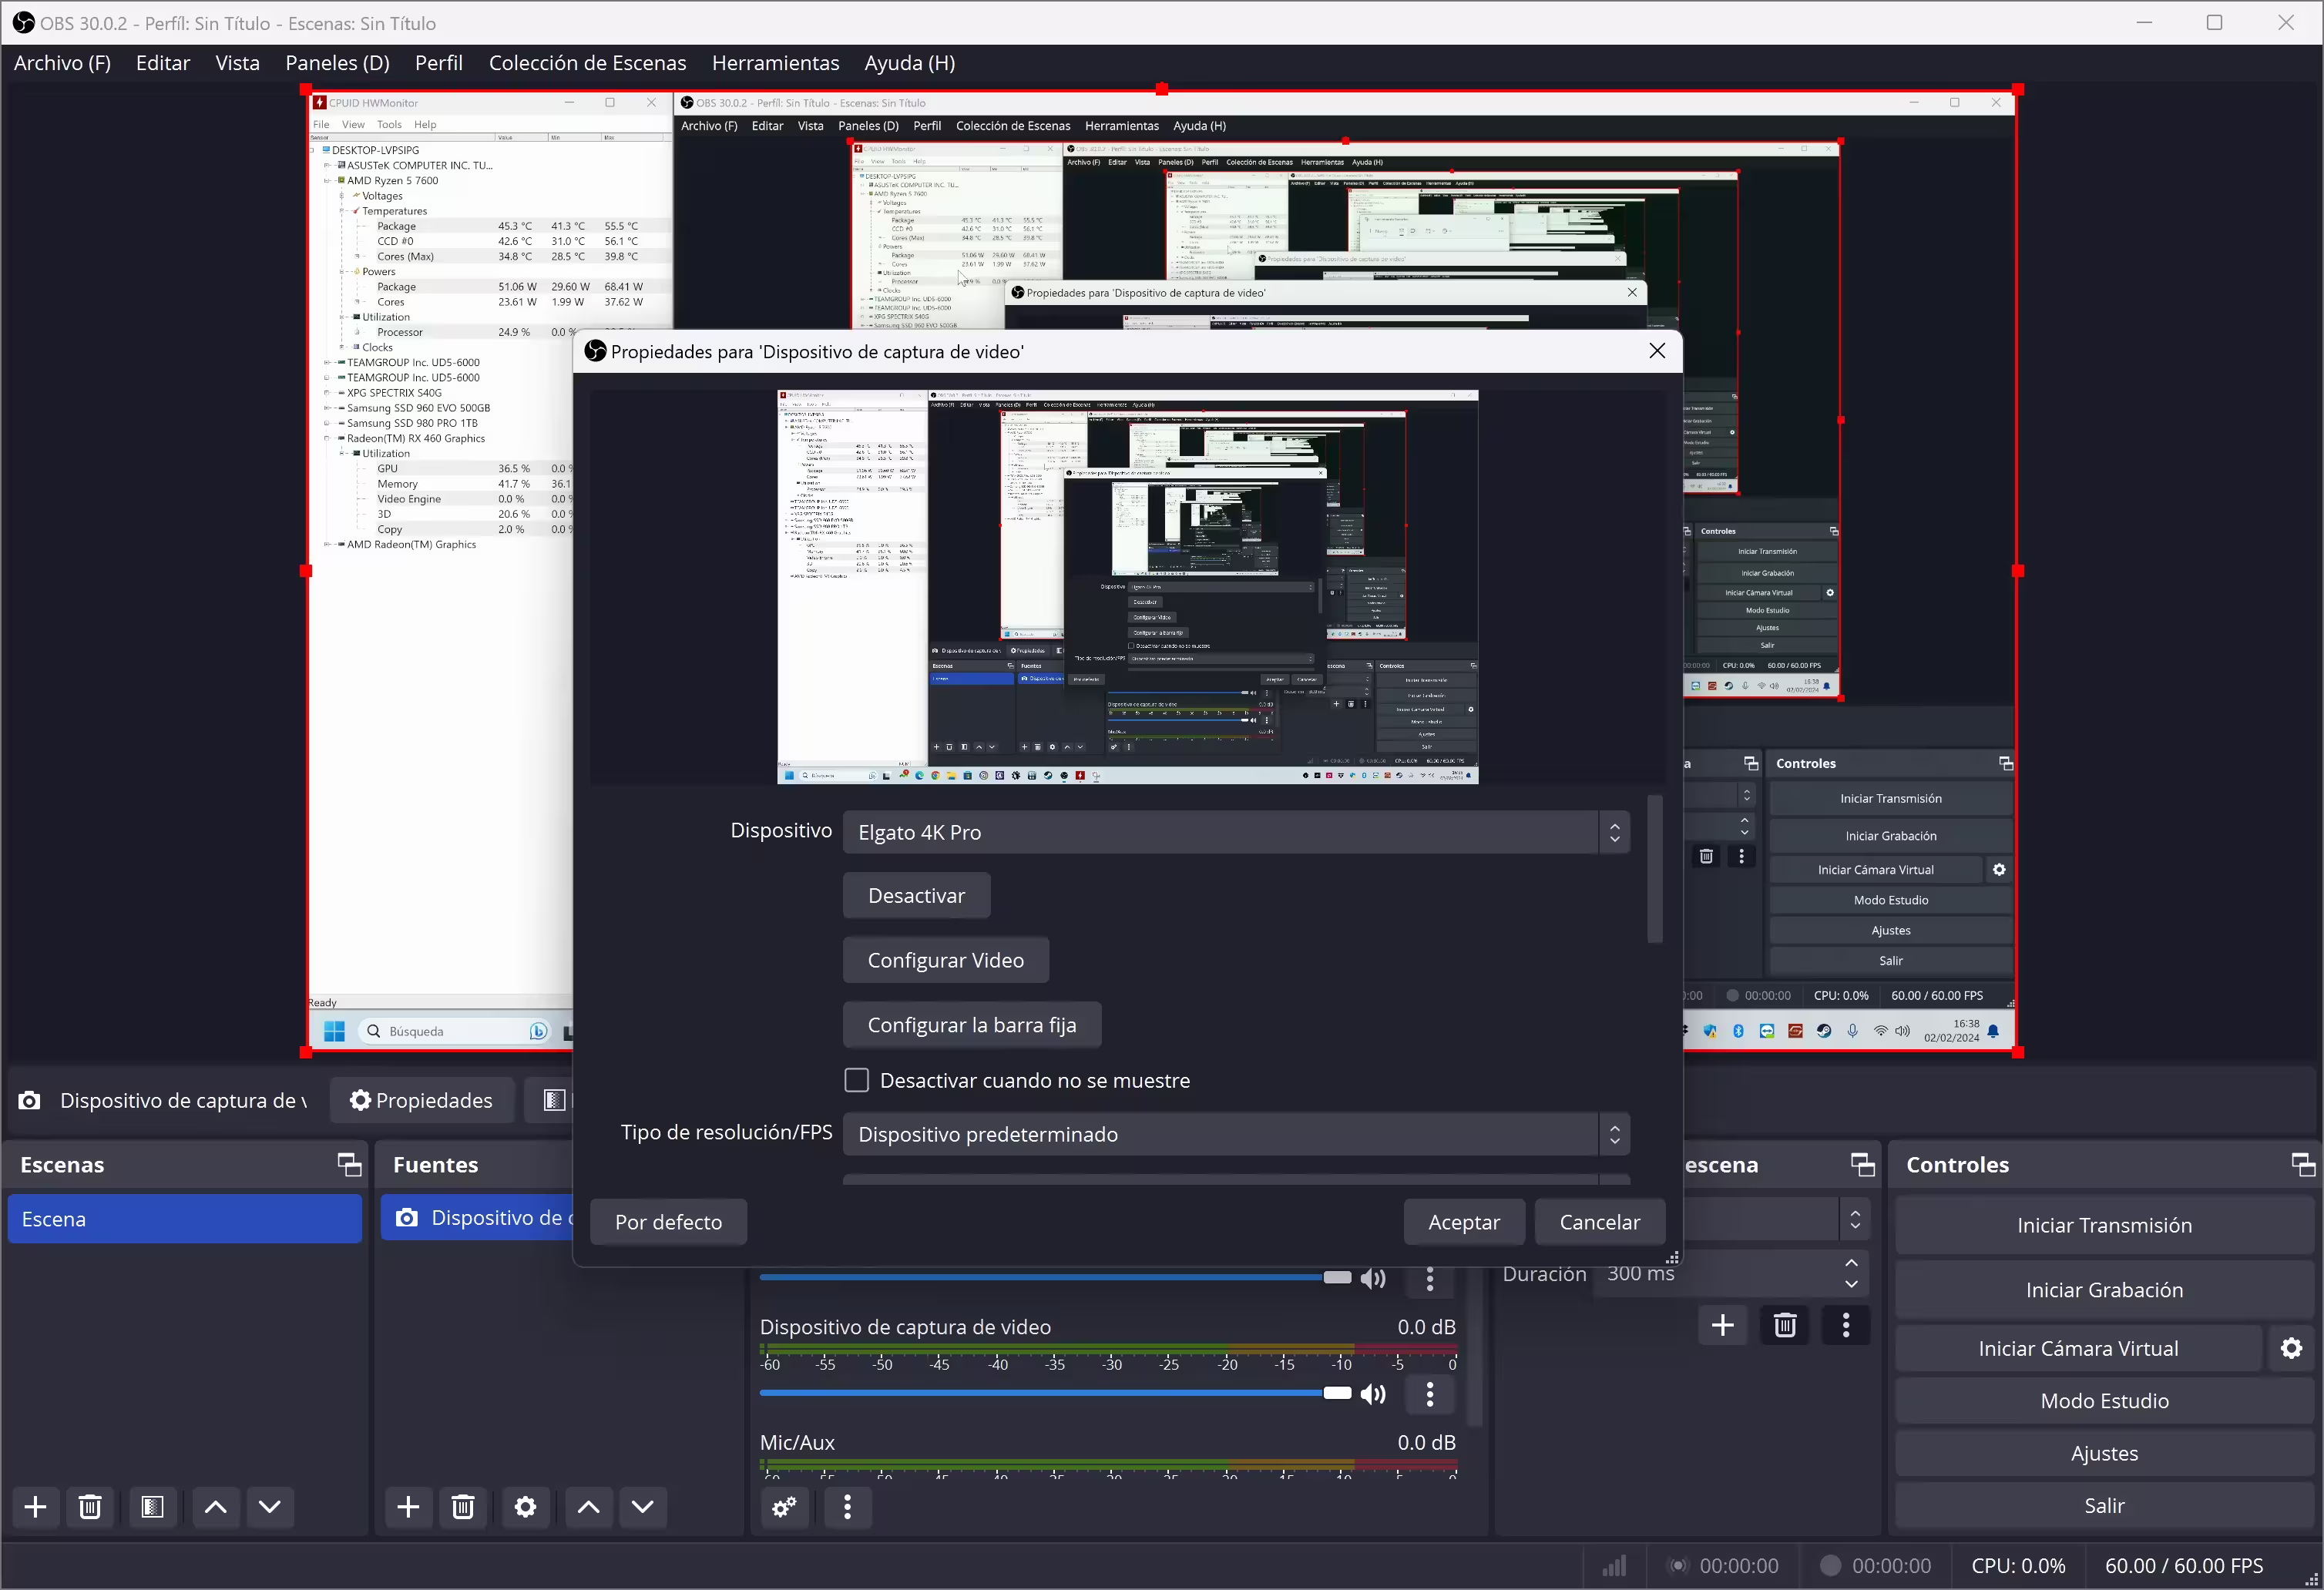Open virtual camera settings gear

pos(2292,1348)
